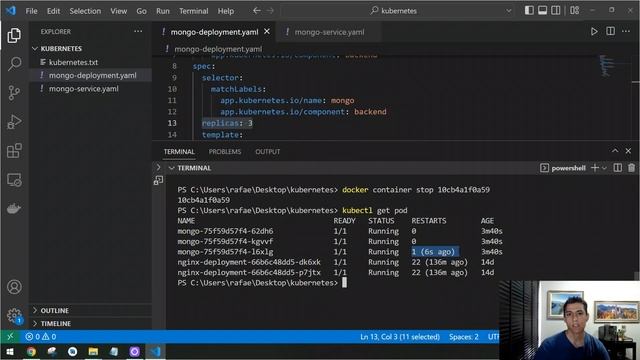Click the mongo-deployment.yaml breadcrumb
Viewport: 640px width, 360px height.
(x=218, y=49)
